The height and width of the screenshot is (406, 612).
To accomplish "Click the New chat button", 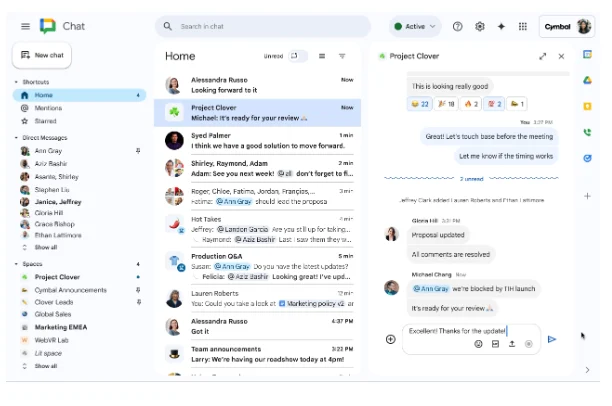I will pos(42,55).
